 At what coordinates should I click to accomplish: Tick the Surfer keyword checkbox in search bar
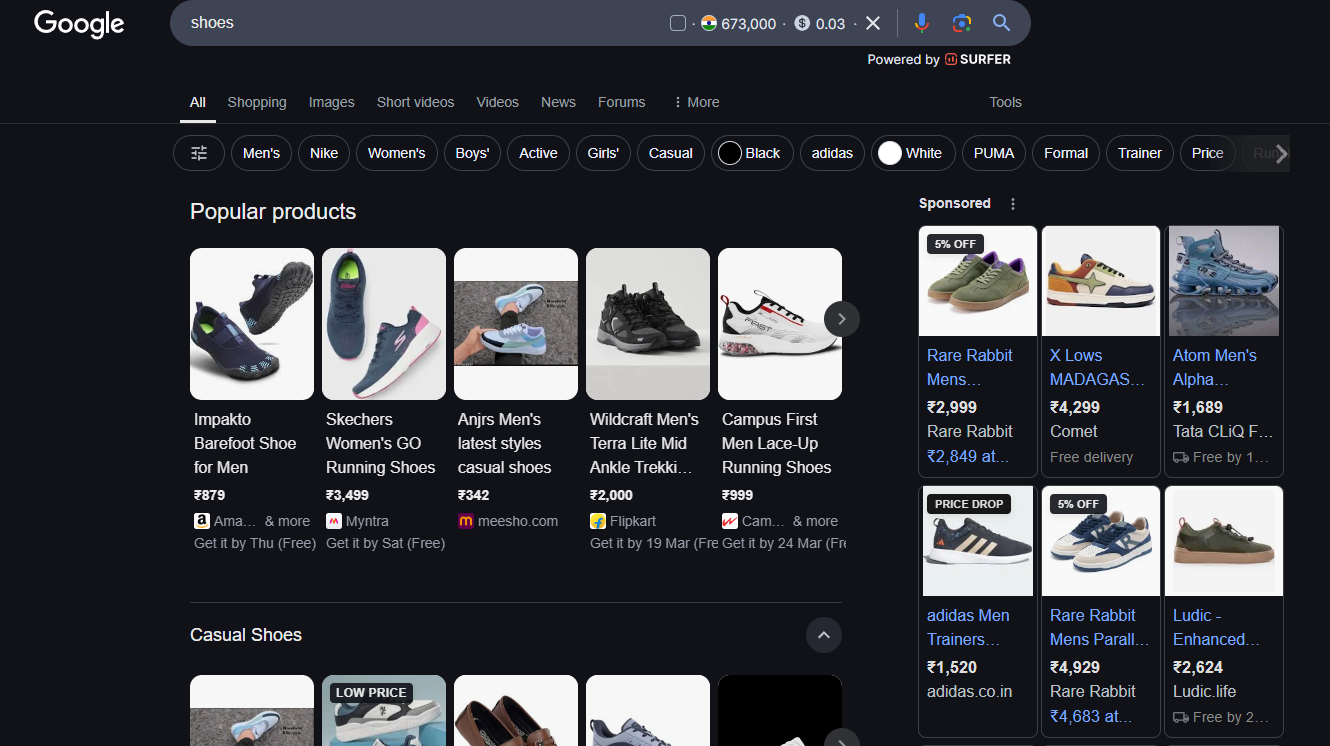(x=678, y=24)
